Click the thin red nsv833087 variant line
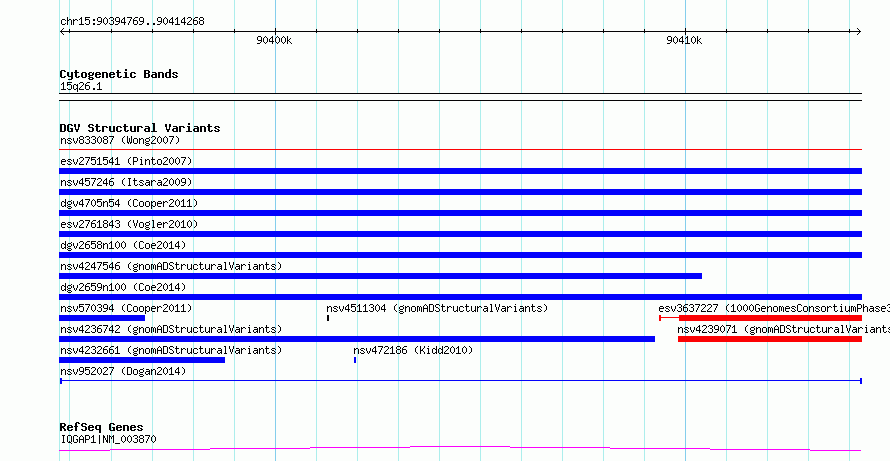 coord(460,150)
